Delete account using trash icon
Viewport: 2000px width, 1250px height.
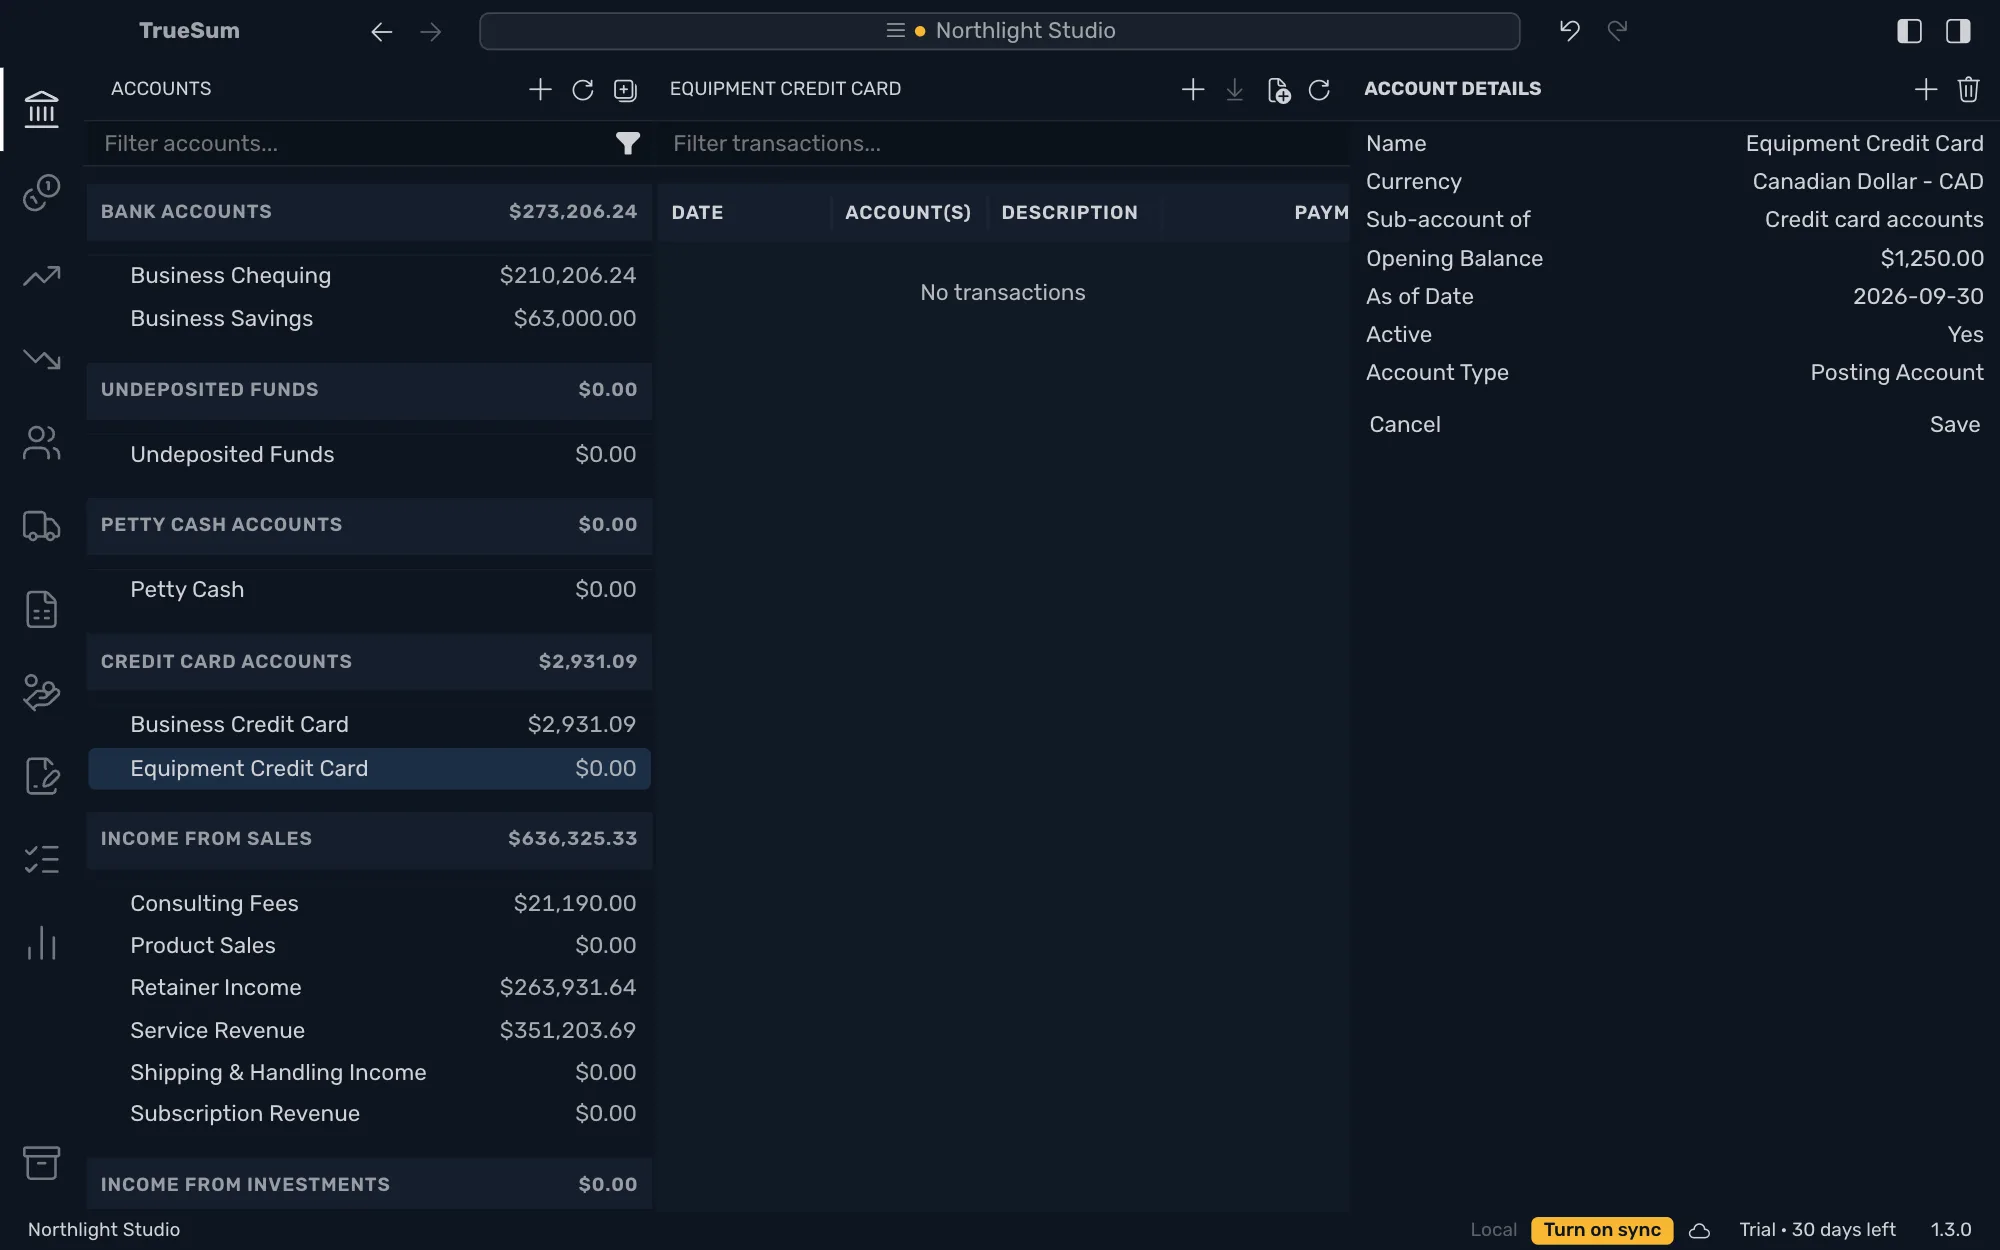point(1969,90)
